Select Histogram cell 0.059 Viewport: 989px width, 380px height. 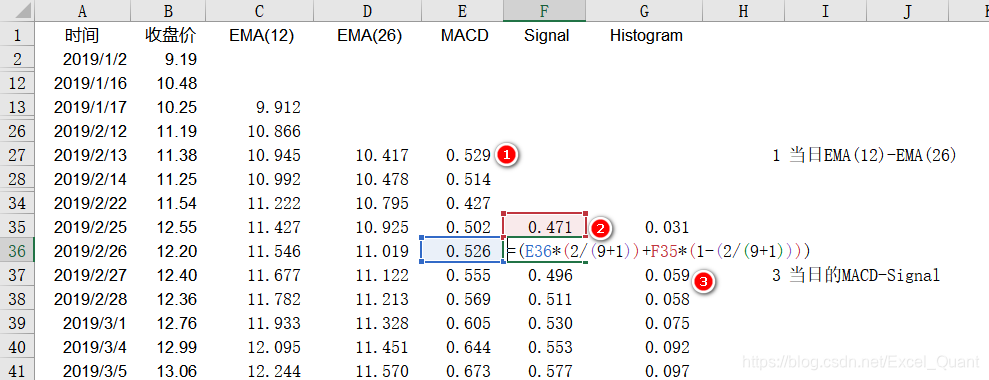click(x=644, y=275)
